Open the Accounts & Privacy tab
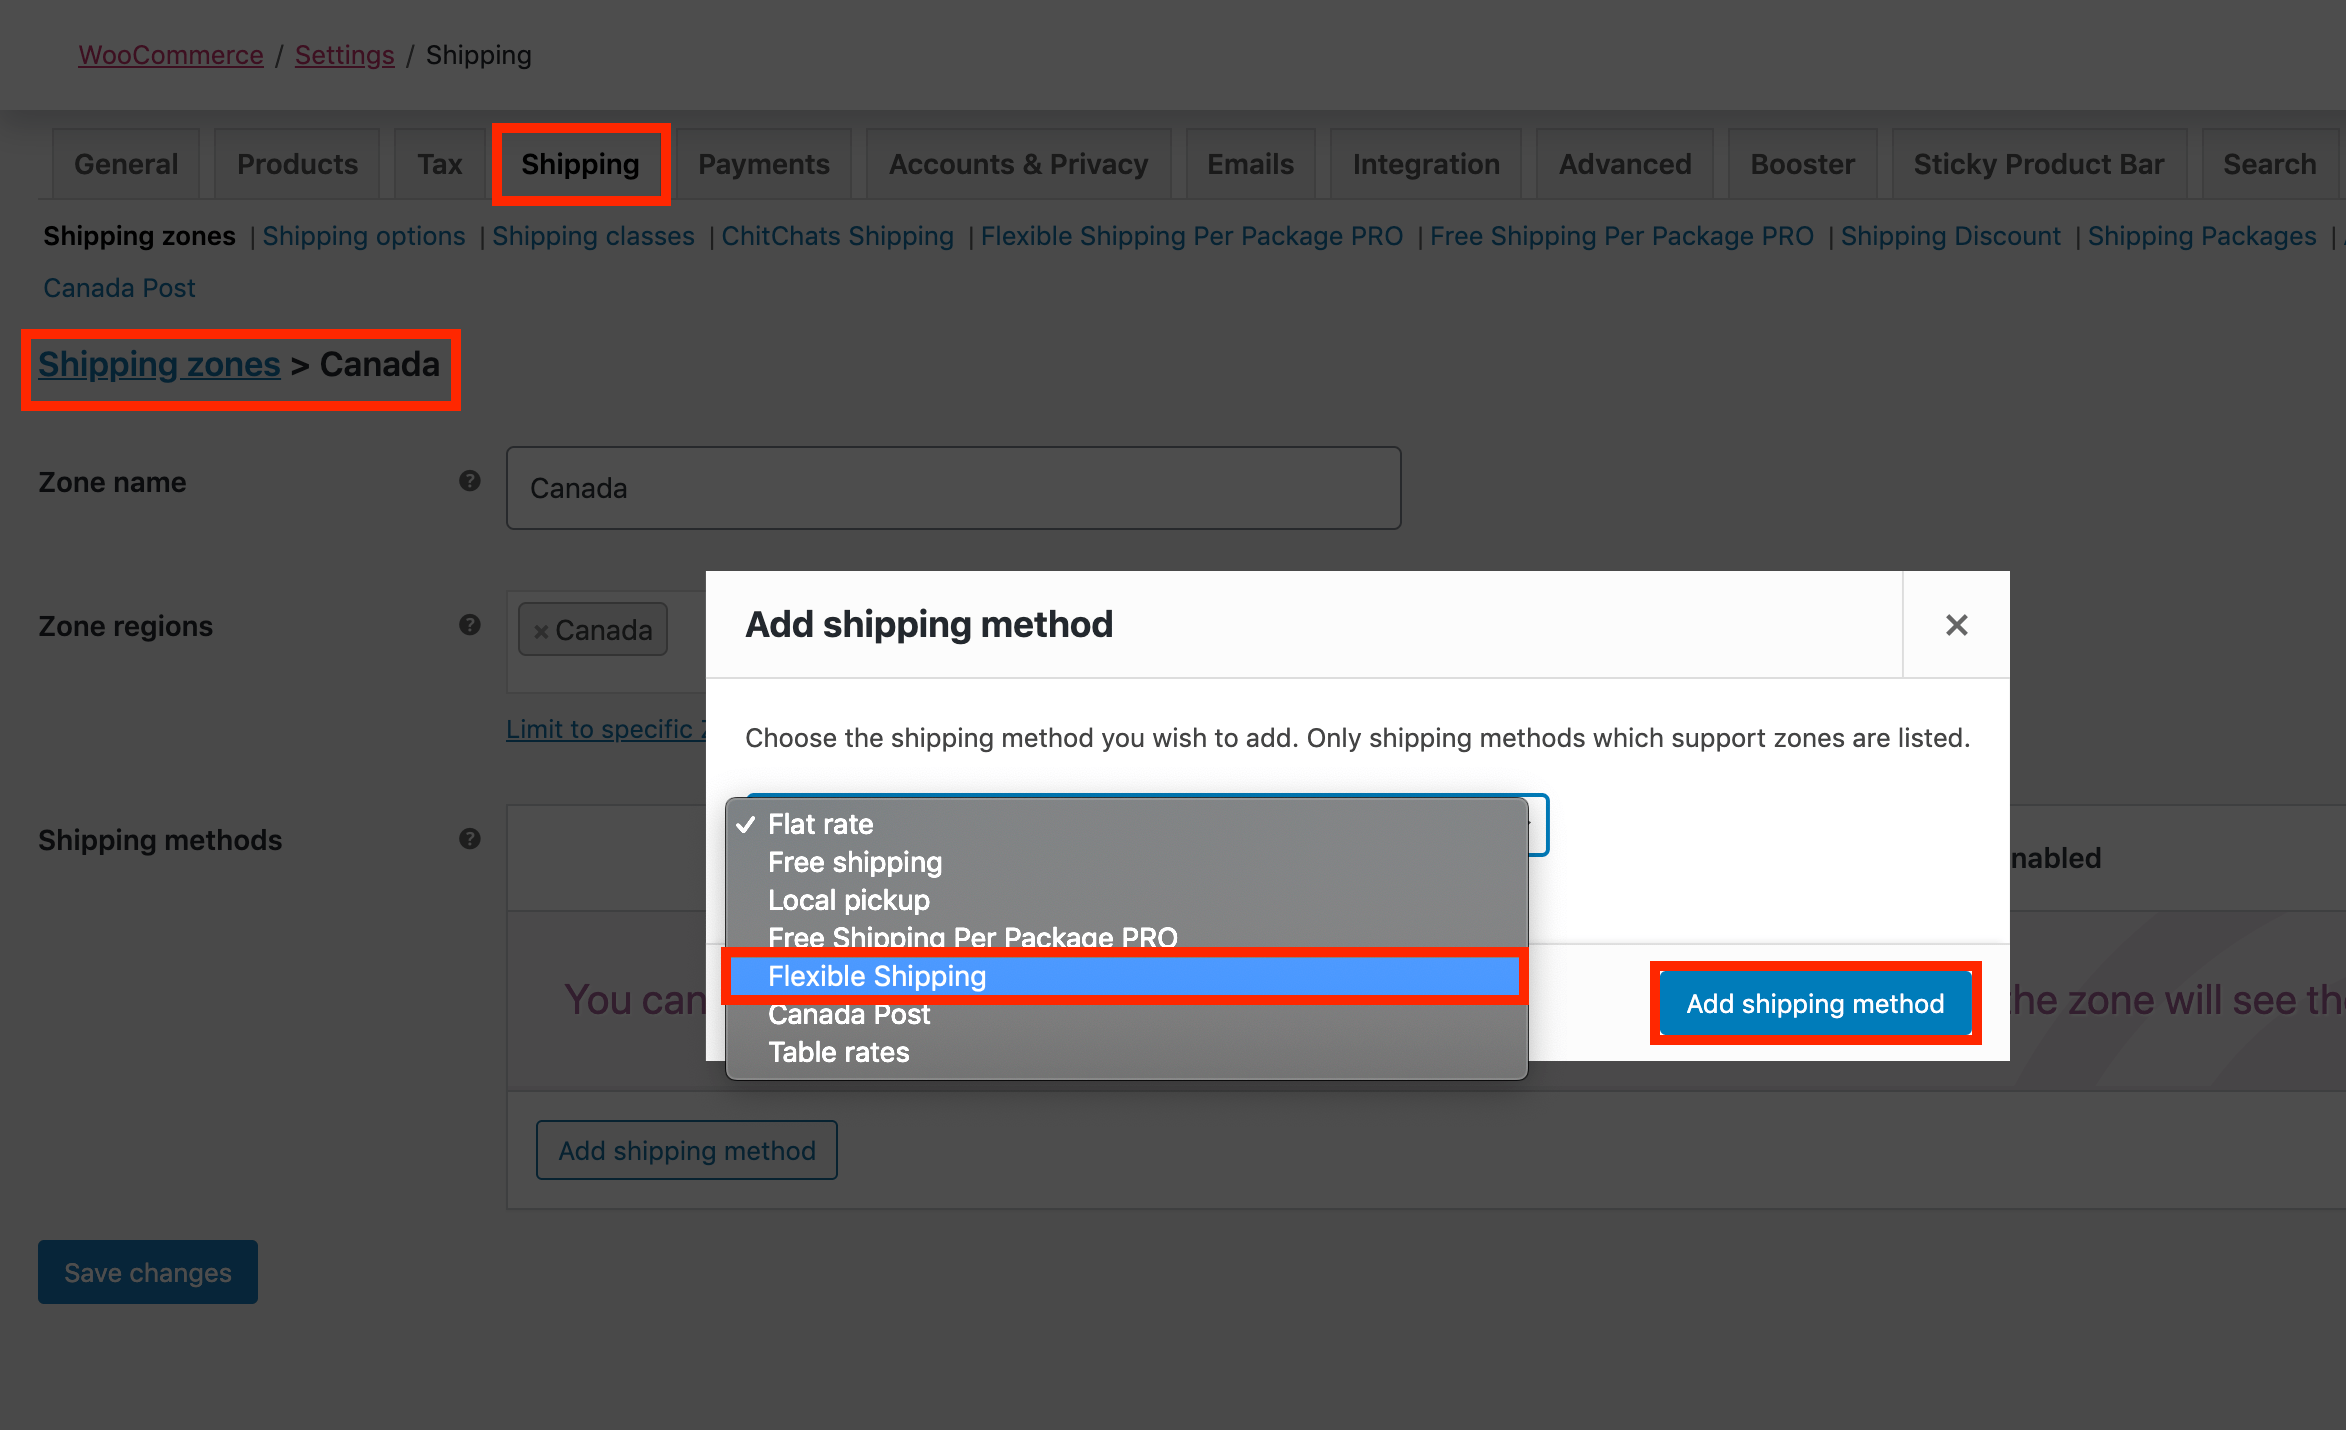The width and height of the screenshot is (2346, 1430). 1018,164
